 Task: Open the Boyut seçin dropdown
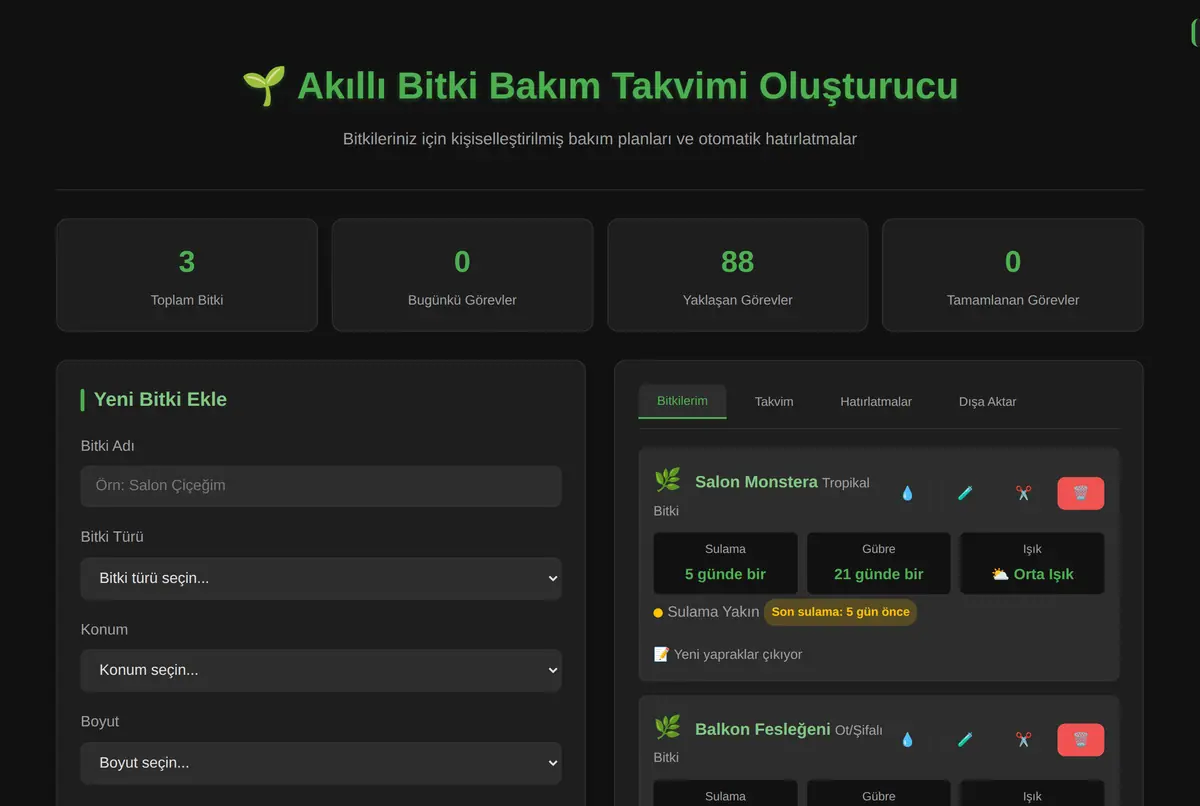click(x=321, y=762)
